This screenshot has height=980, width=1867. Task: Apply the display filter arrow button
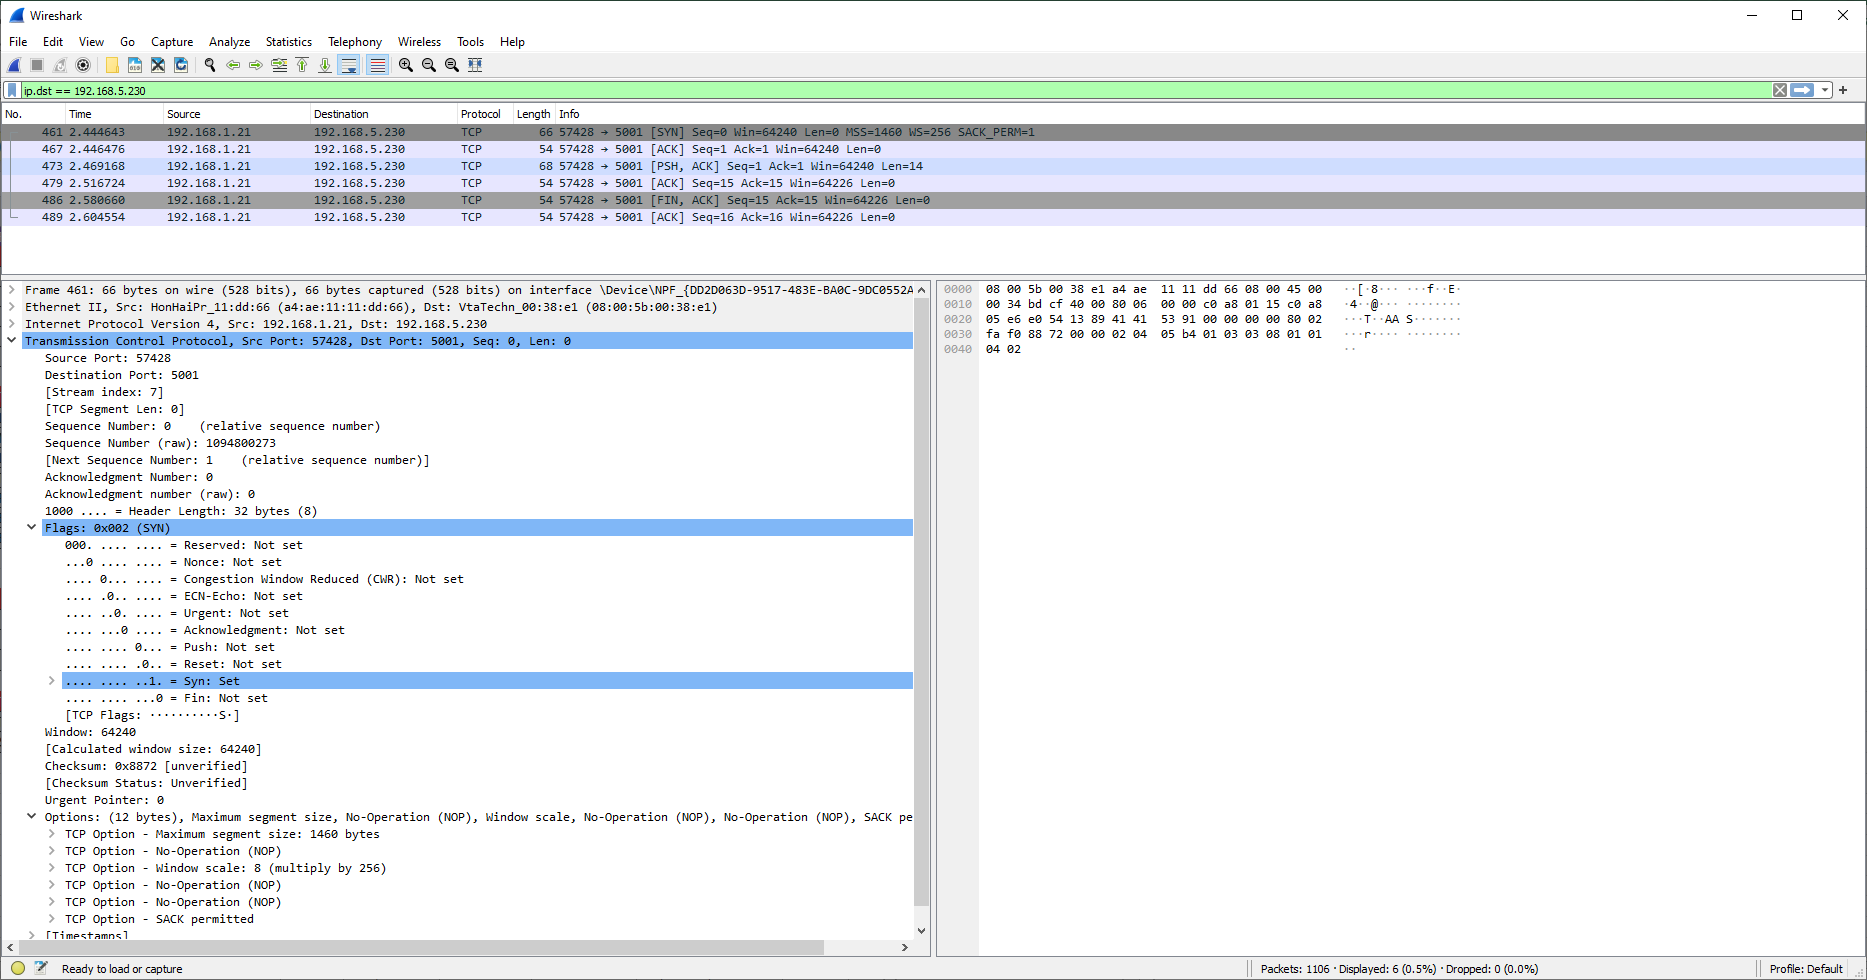(x=1802, y=90)
